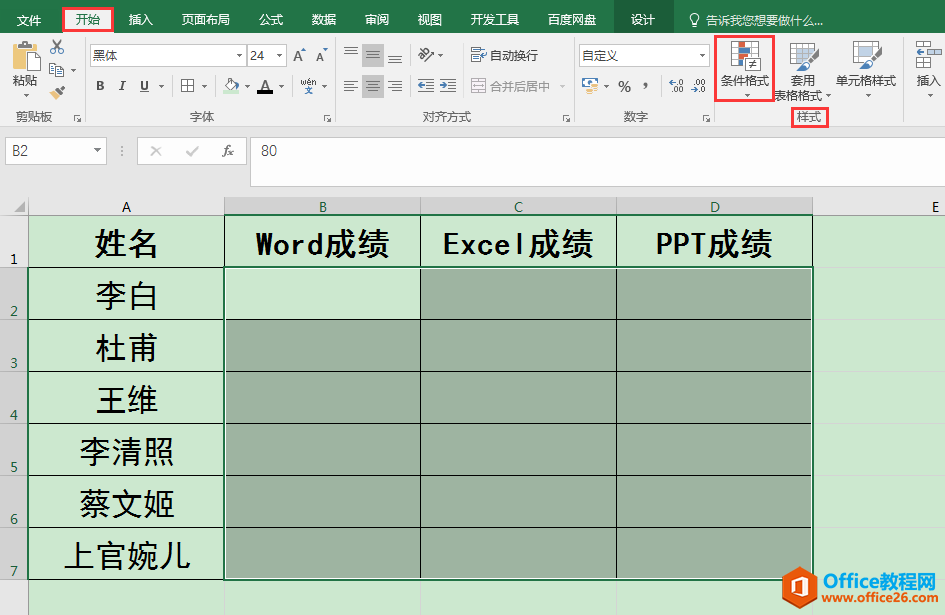Image resolution: width=945 pixels, height=615 pixels.
Task: Open the font size dropdown 24
Action: (280, 55)
